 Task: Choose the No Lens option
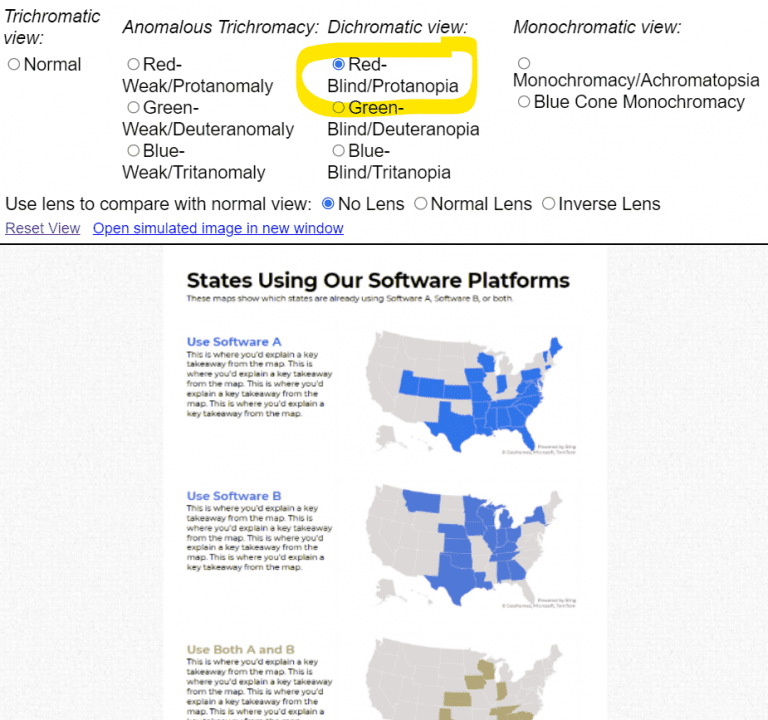328,203
